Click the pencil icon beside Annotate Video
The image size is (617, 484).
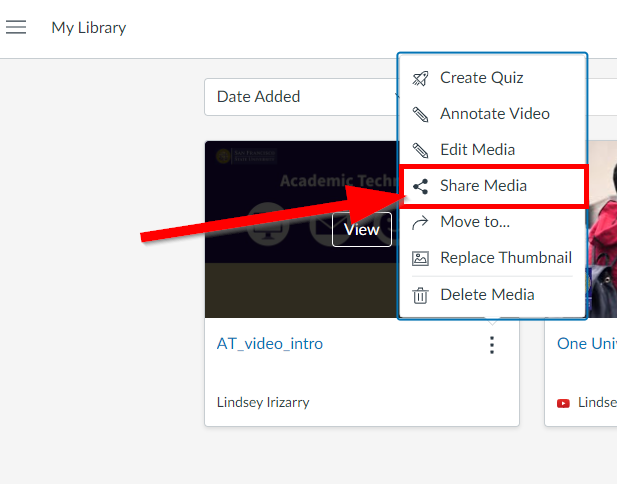click(420, 115)
